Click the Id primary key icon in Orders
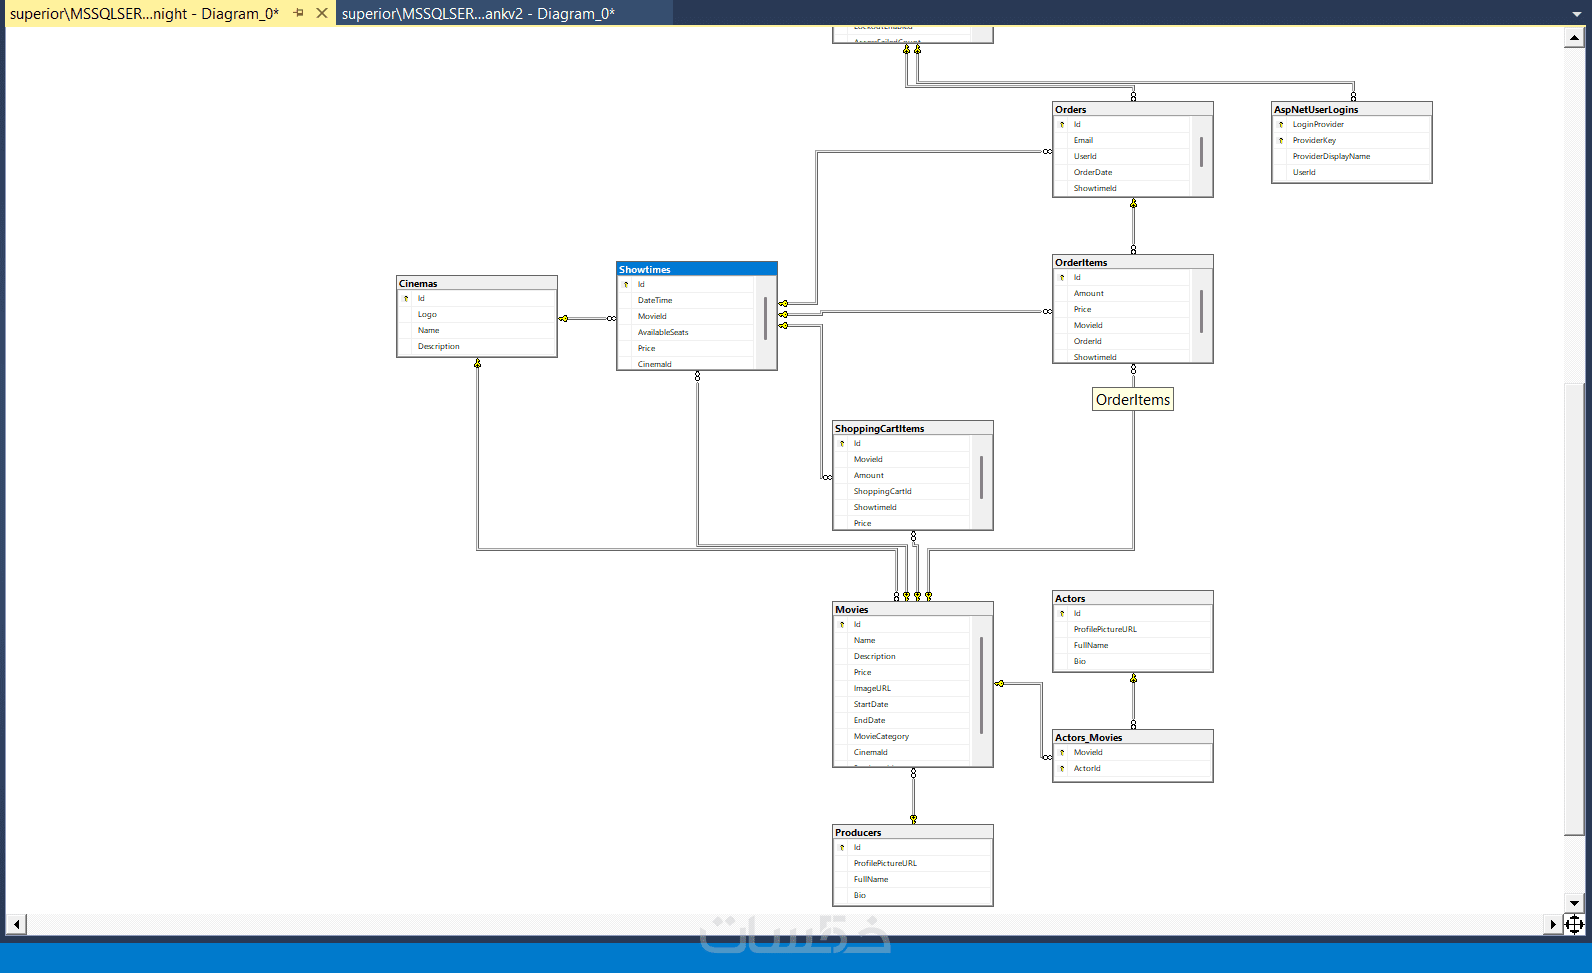 pyautogui.click(x=1062, y=125)
